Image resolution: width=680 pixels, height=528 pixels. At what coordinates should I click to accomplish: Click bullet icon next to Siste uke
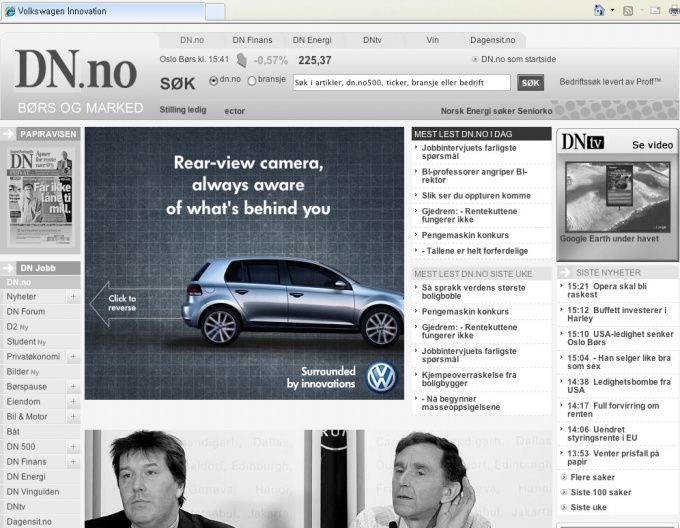click(x=564, y=507)
